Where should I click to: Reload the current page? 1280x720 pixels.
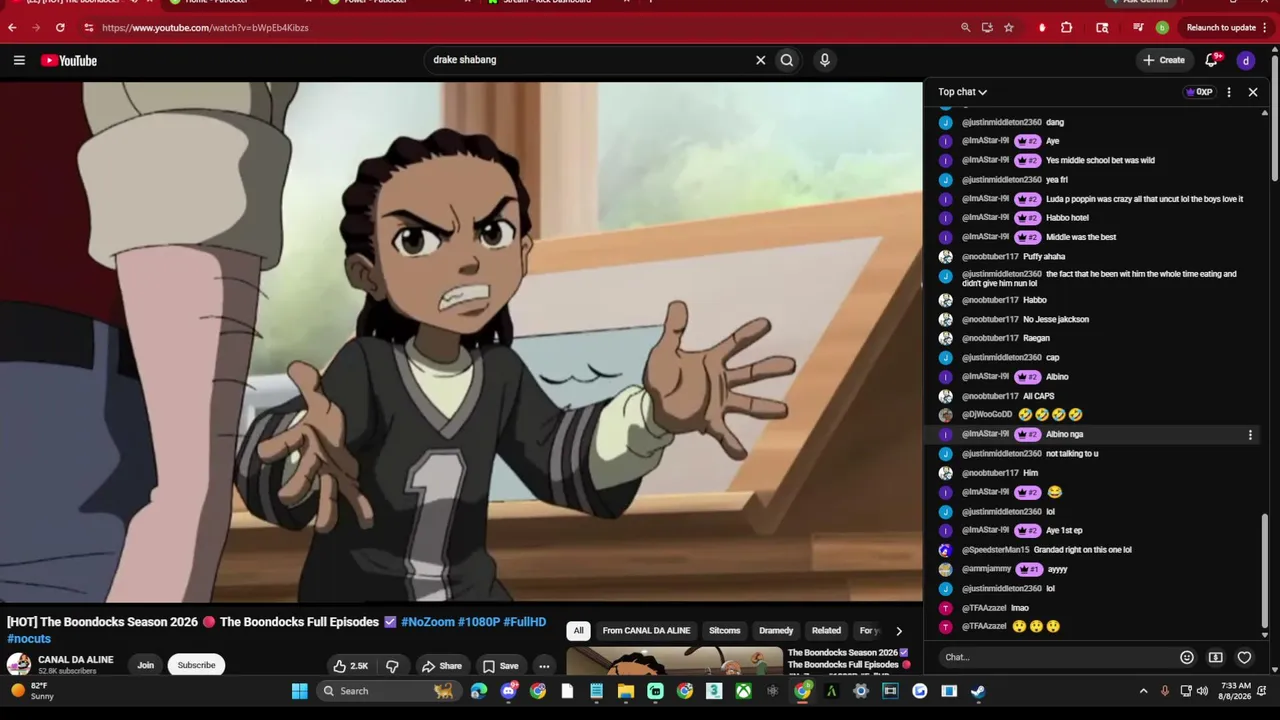(x=60, y=28)
